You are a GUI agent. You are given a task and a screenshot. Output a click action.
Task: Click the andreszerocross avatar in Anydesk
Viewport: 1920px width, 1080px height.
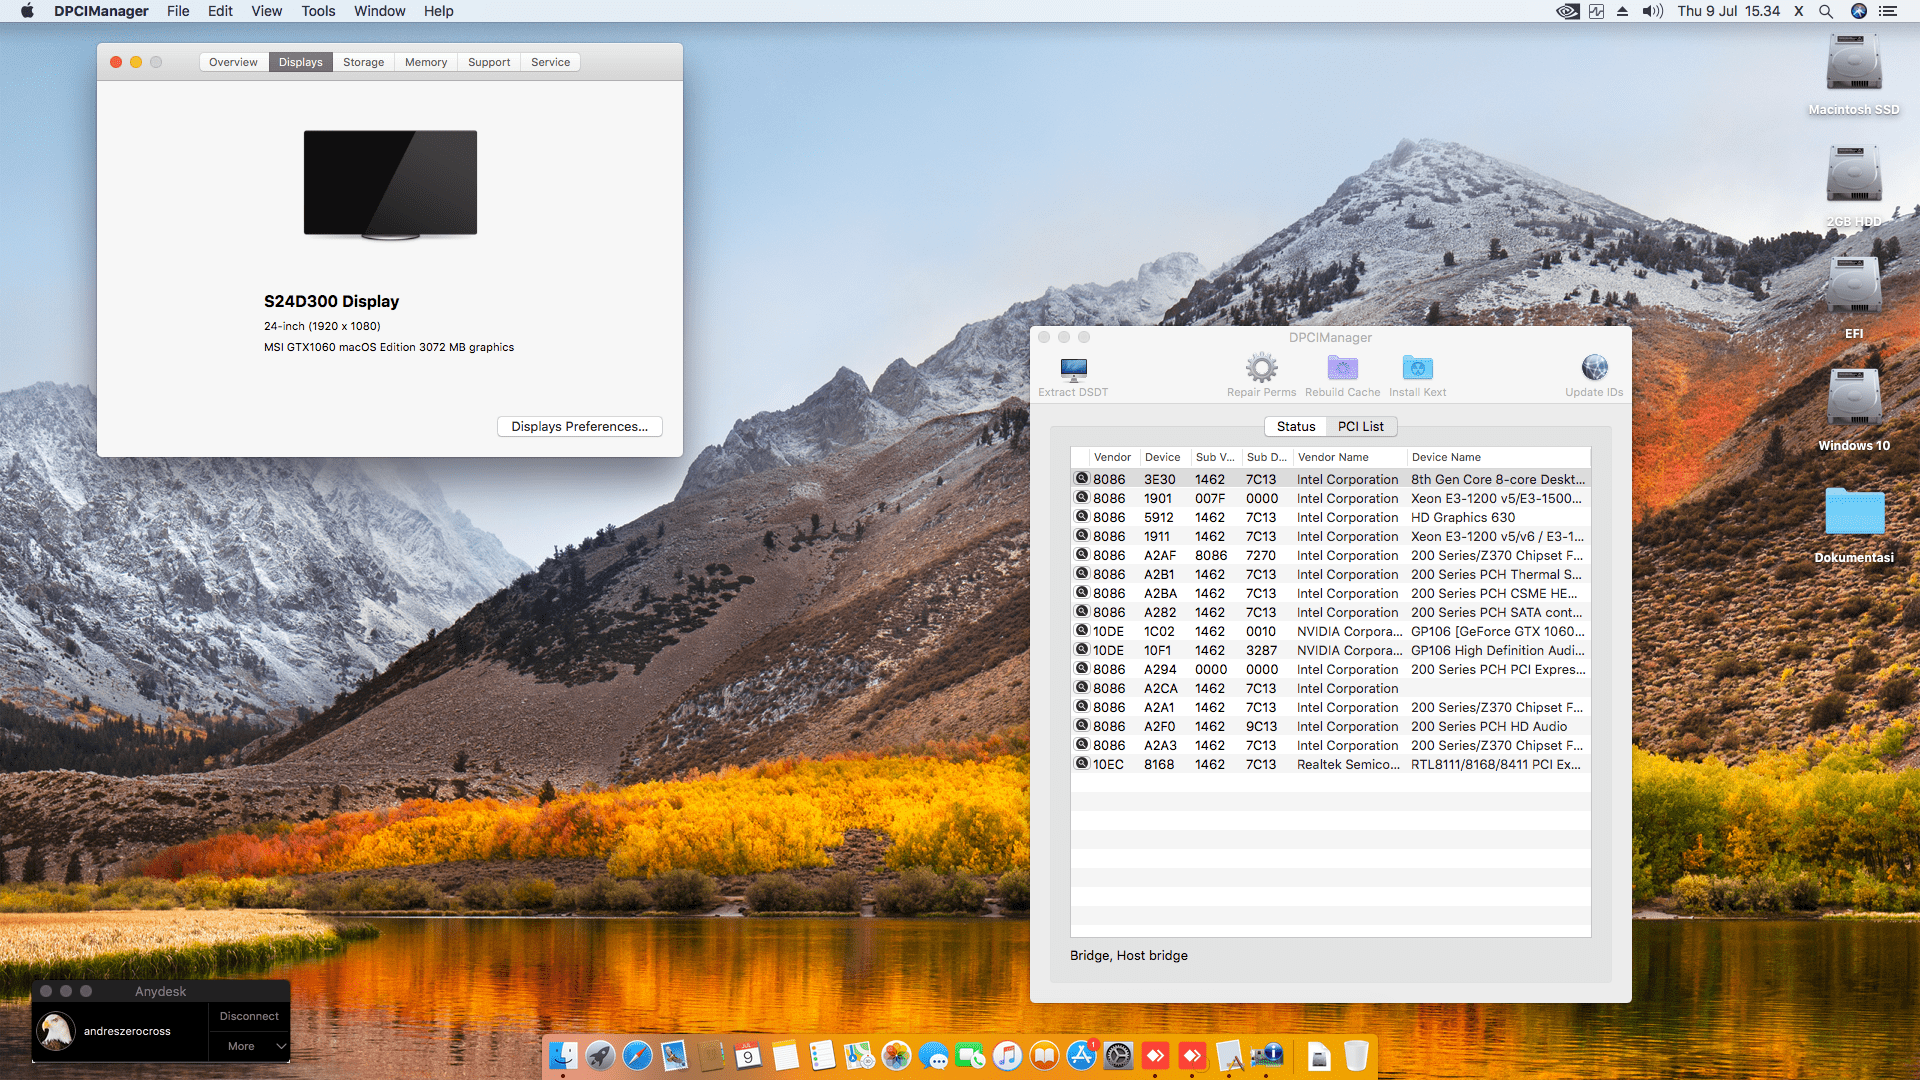(x=56, y=1031)
